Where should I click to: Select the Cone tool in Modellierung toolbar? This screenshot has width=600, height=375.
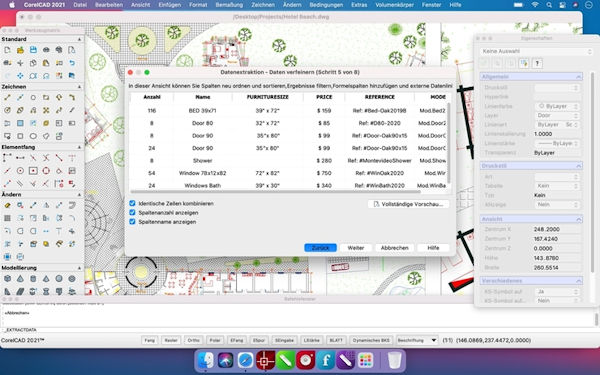click(x=20, y=279)
